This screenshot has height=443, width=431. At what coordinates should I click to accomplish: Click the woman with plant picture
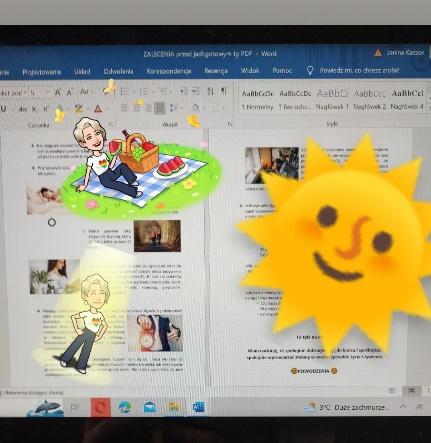coord(54,277)
